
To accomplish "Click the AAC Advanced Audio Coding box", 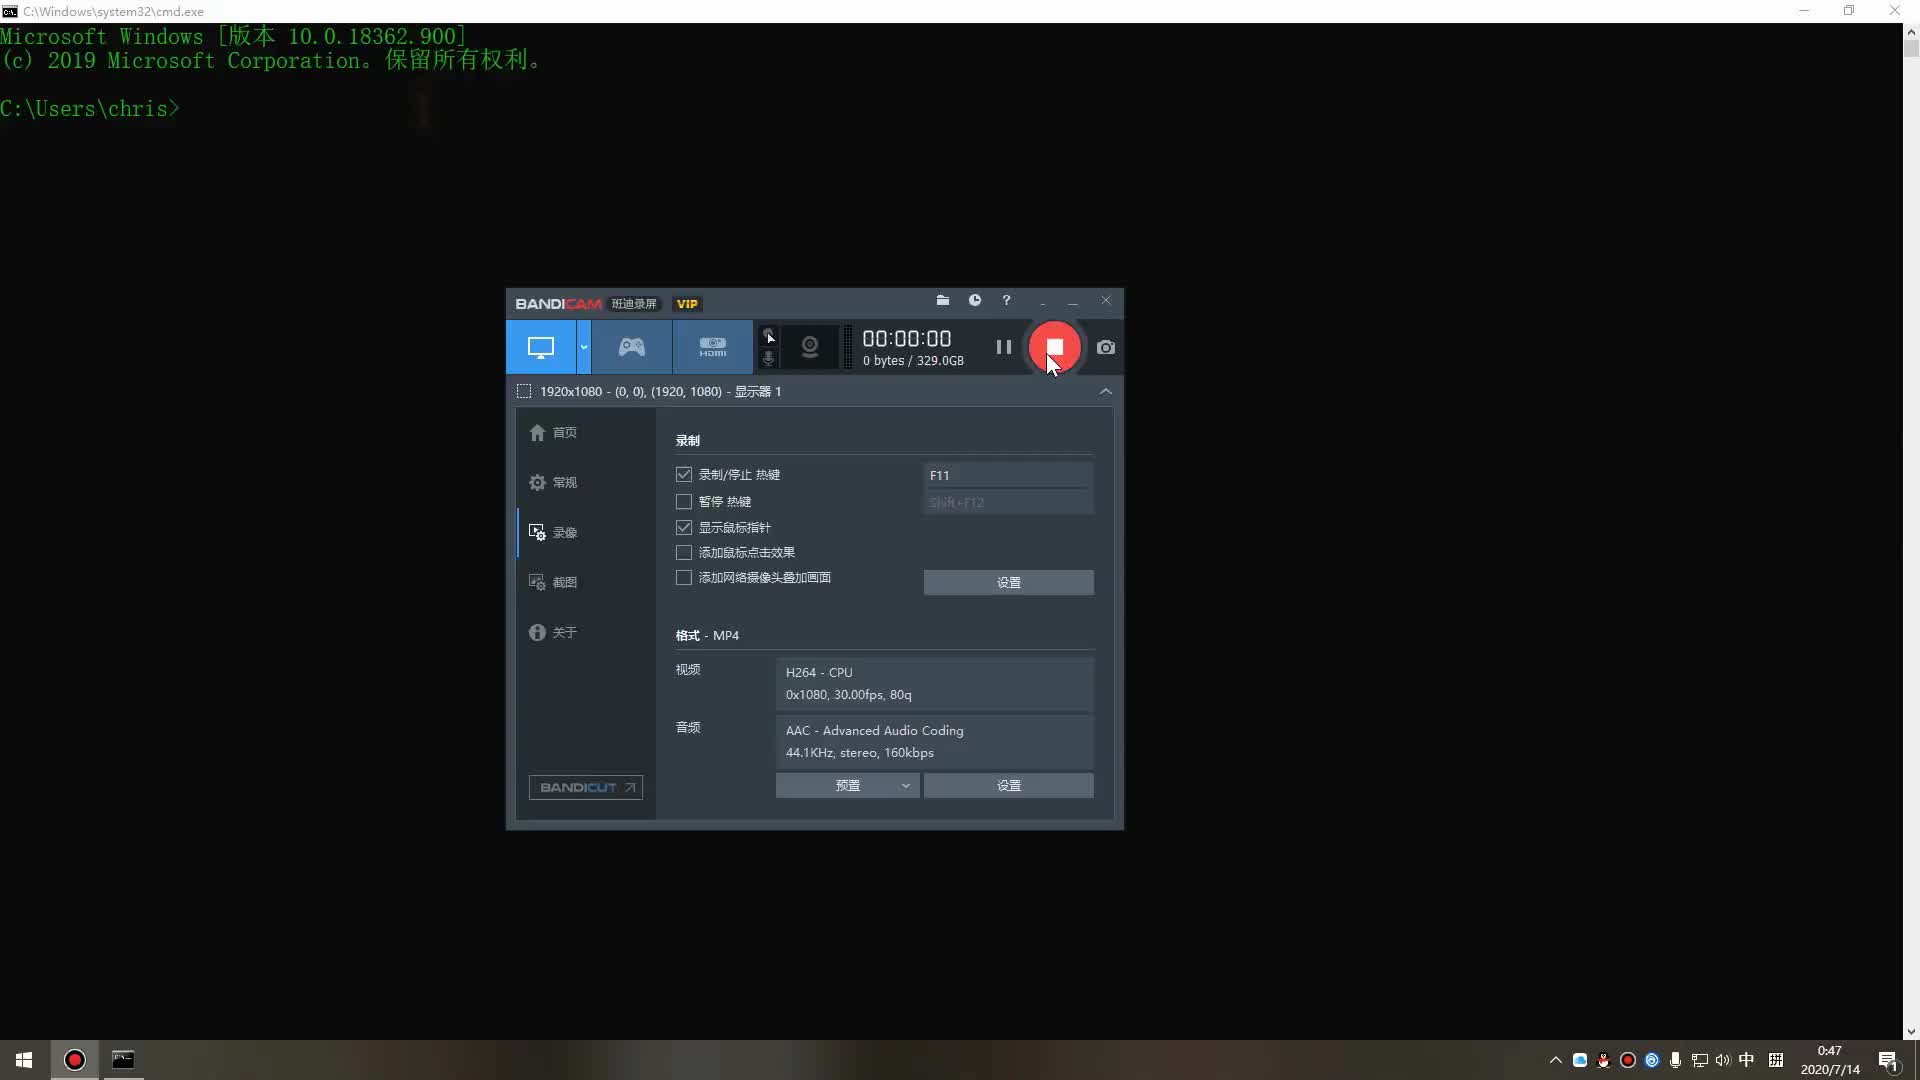I will pos(934,741).
